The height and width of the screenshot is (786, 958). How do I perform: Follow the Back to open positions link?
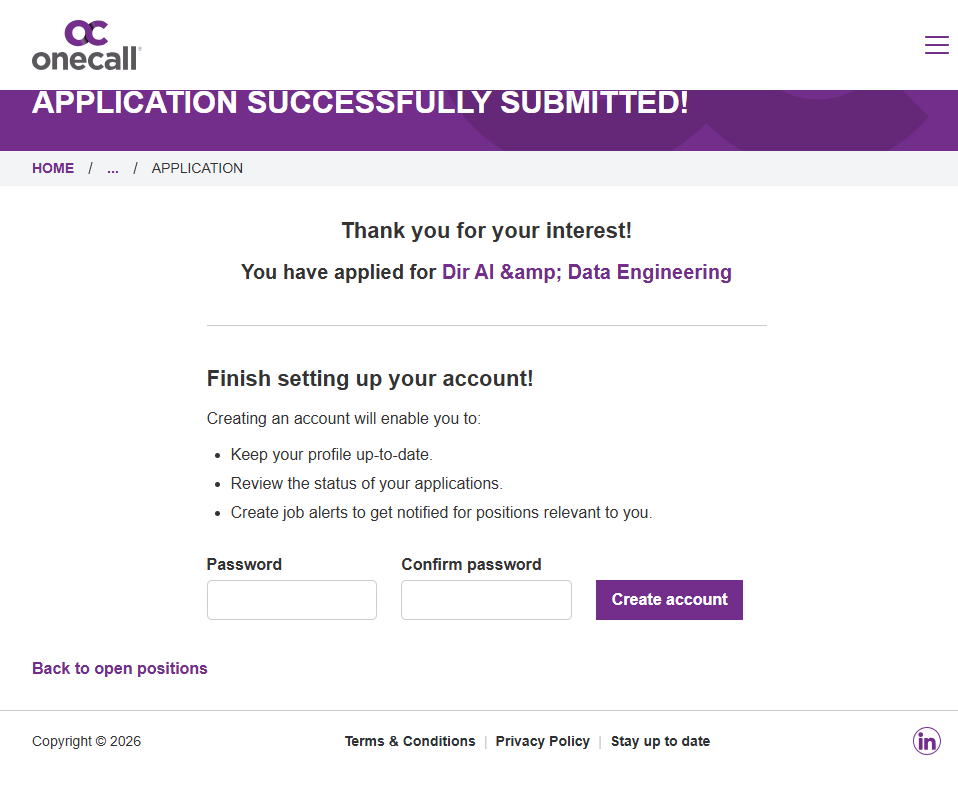click(120, 668)
